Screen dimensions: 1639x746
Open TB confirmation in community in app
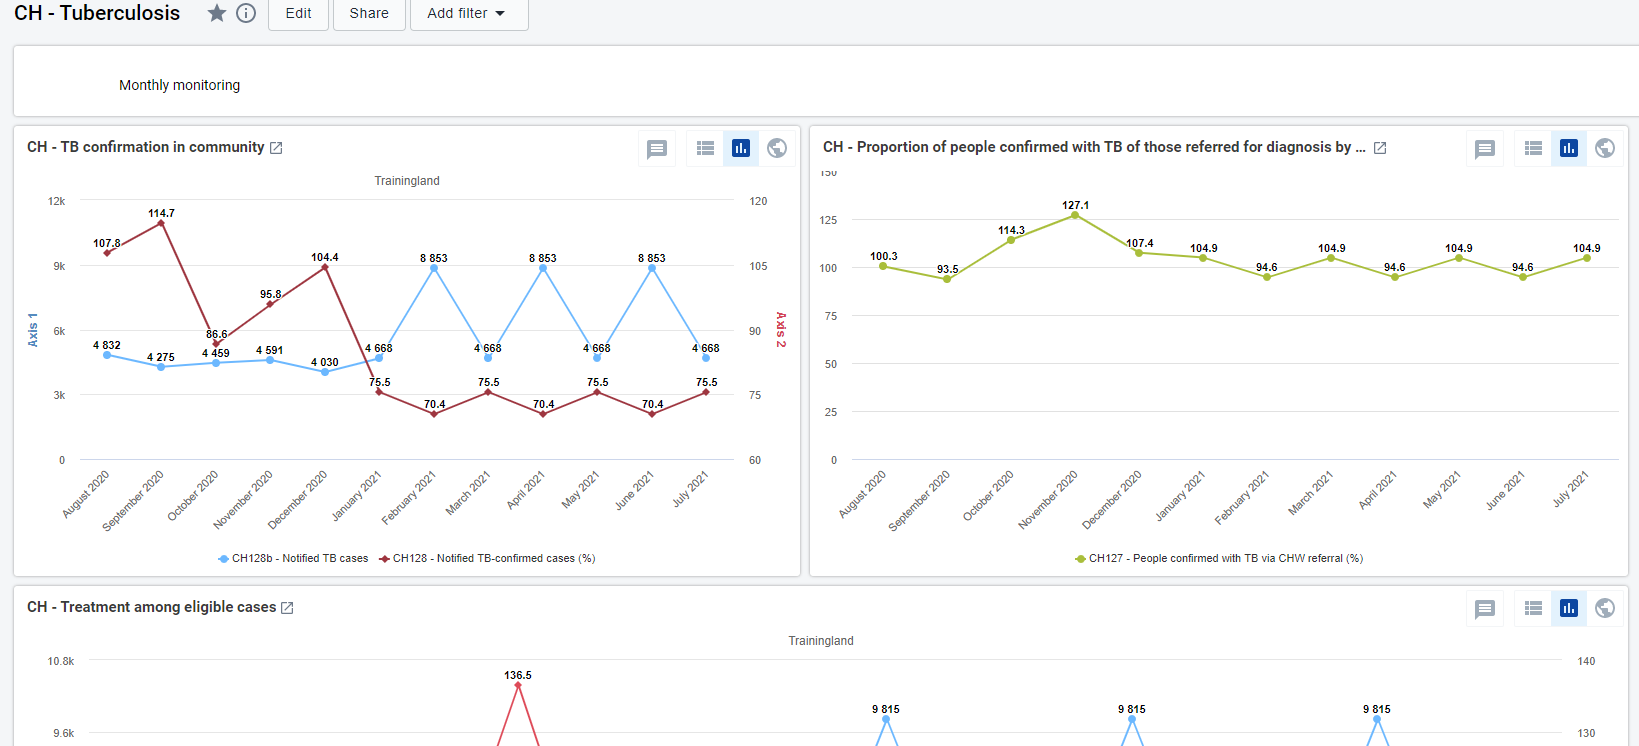tap(276, 148)
